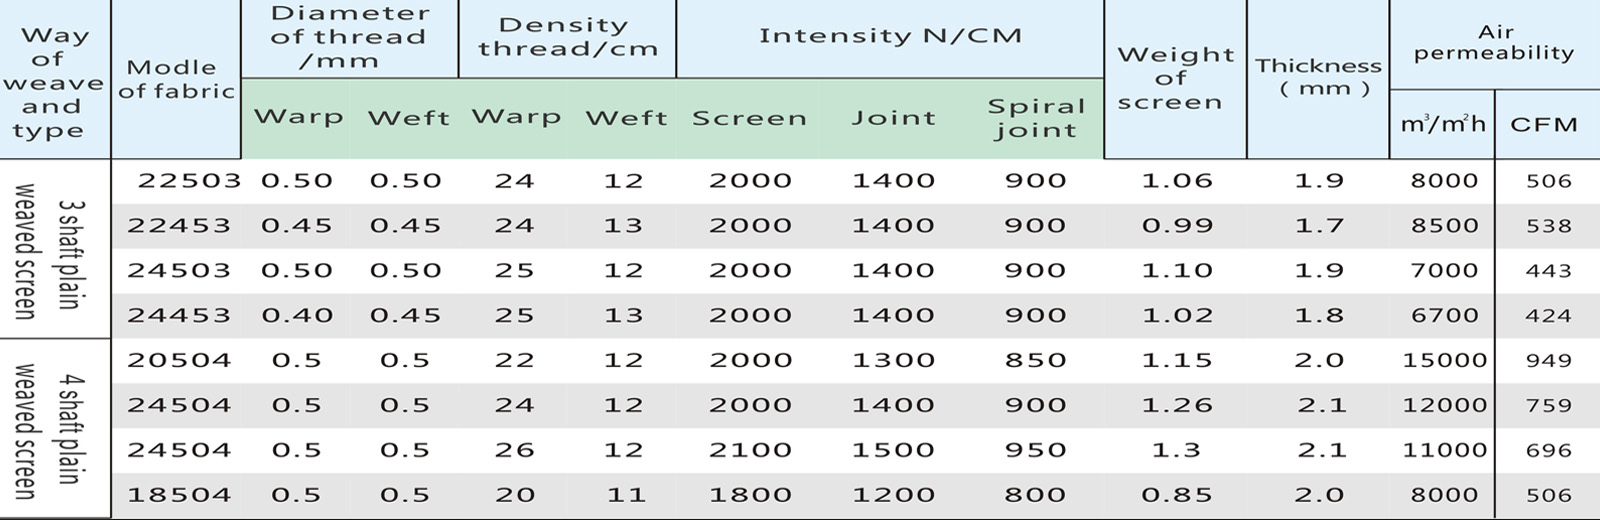Click fabric model 22453 cell
Screen dimensions: 1600x520
pos(179,226)
